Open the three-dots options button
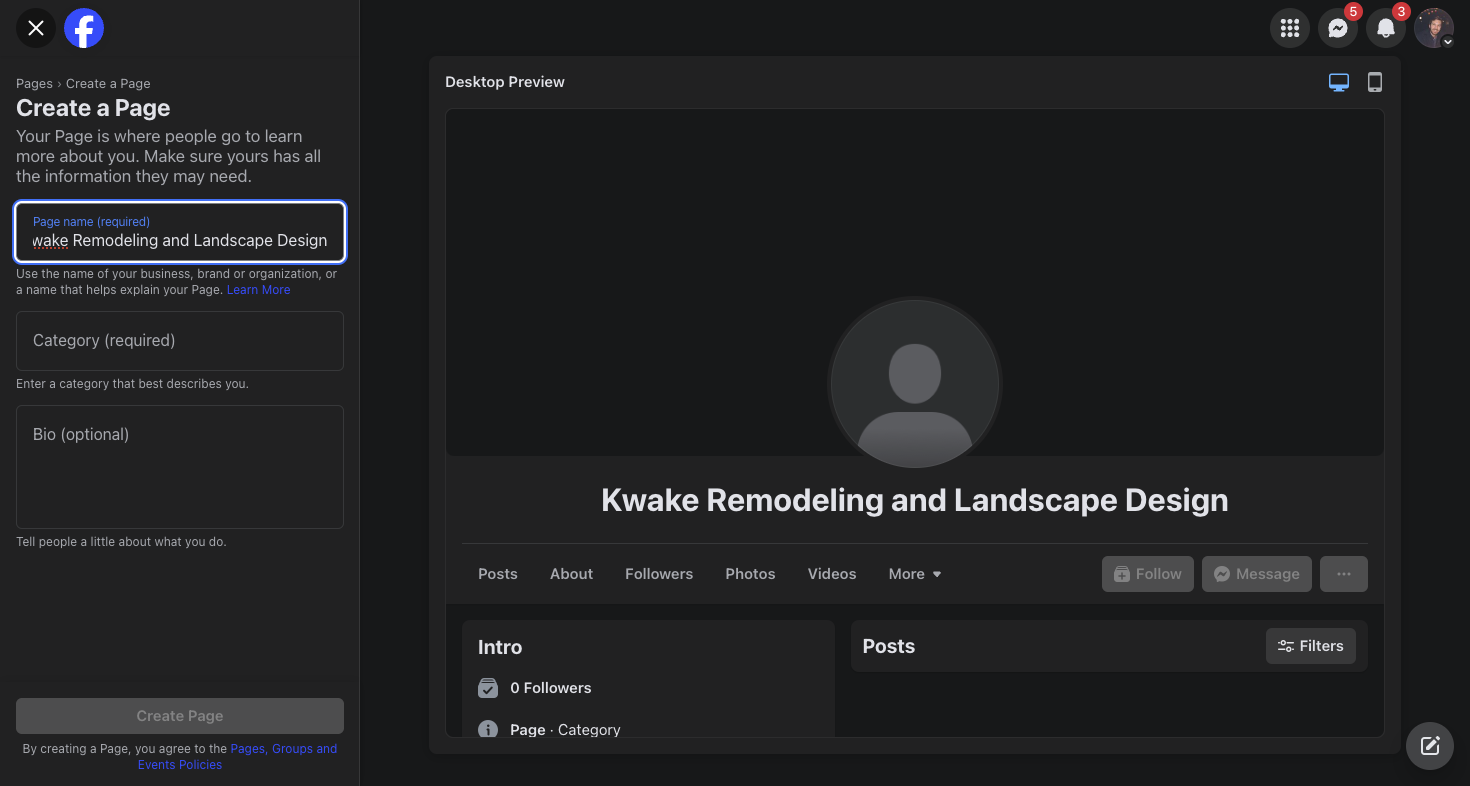The image size is (1470, 786). [1344, 574]
